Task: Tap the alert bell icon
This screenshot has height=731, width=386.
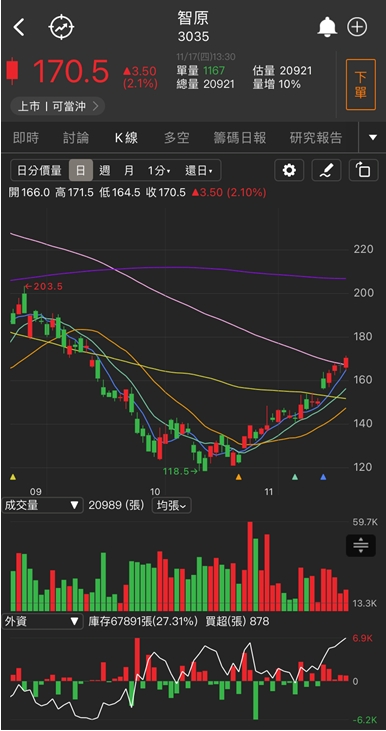Action: 327,27
